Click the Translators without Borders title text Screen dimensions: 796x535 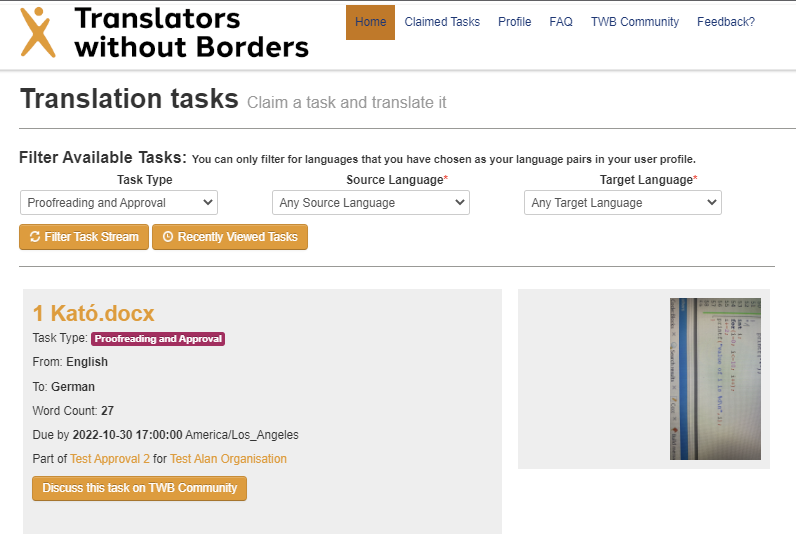(191, 32)
